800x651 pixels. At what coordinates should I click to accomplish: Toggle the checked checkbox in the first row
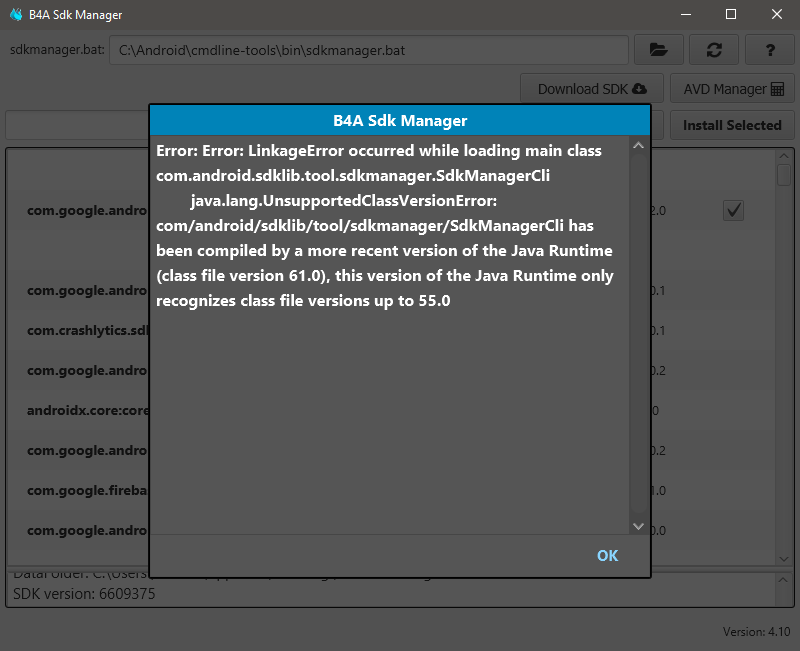click(733, 210)
